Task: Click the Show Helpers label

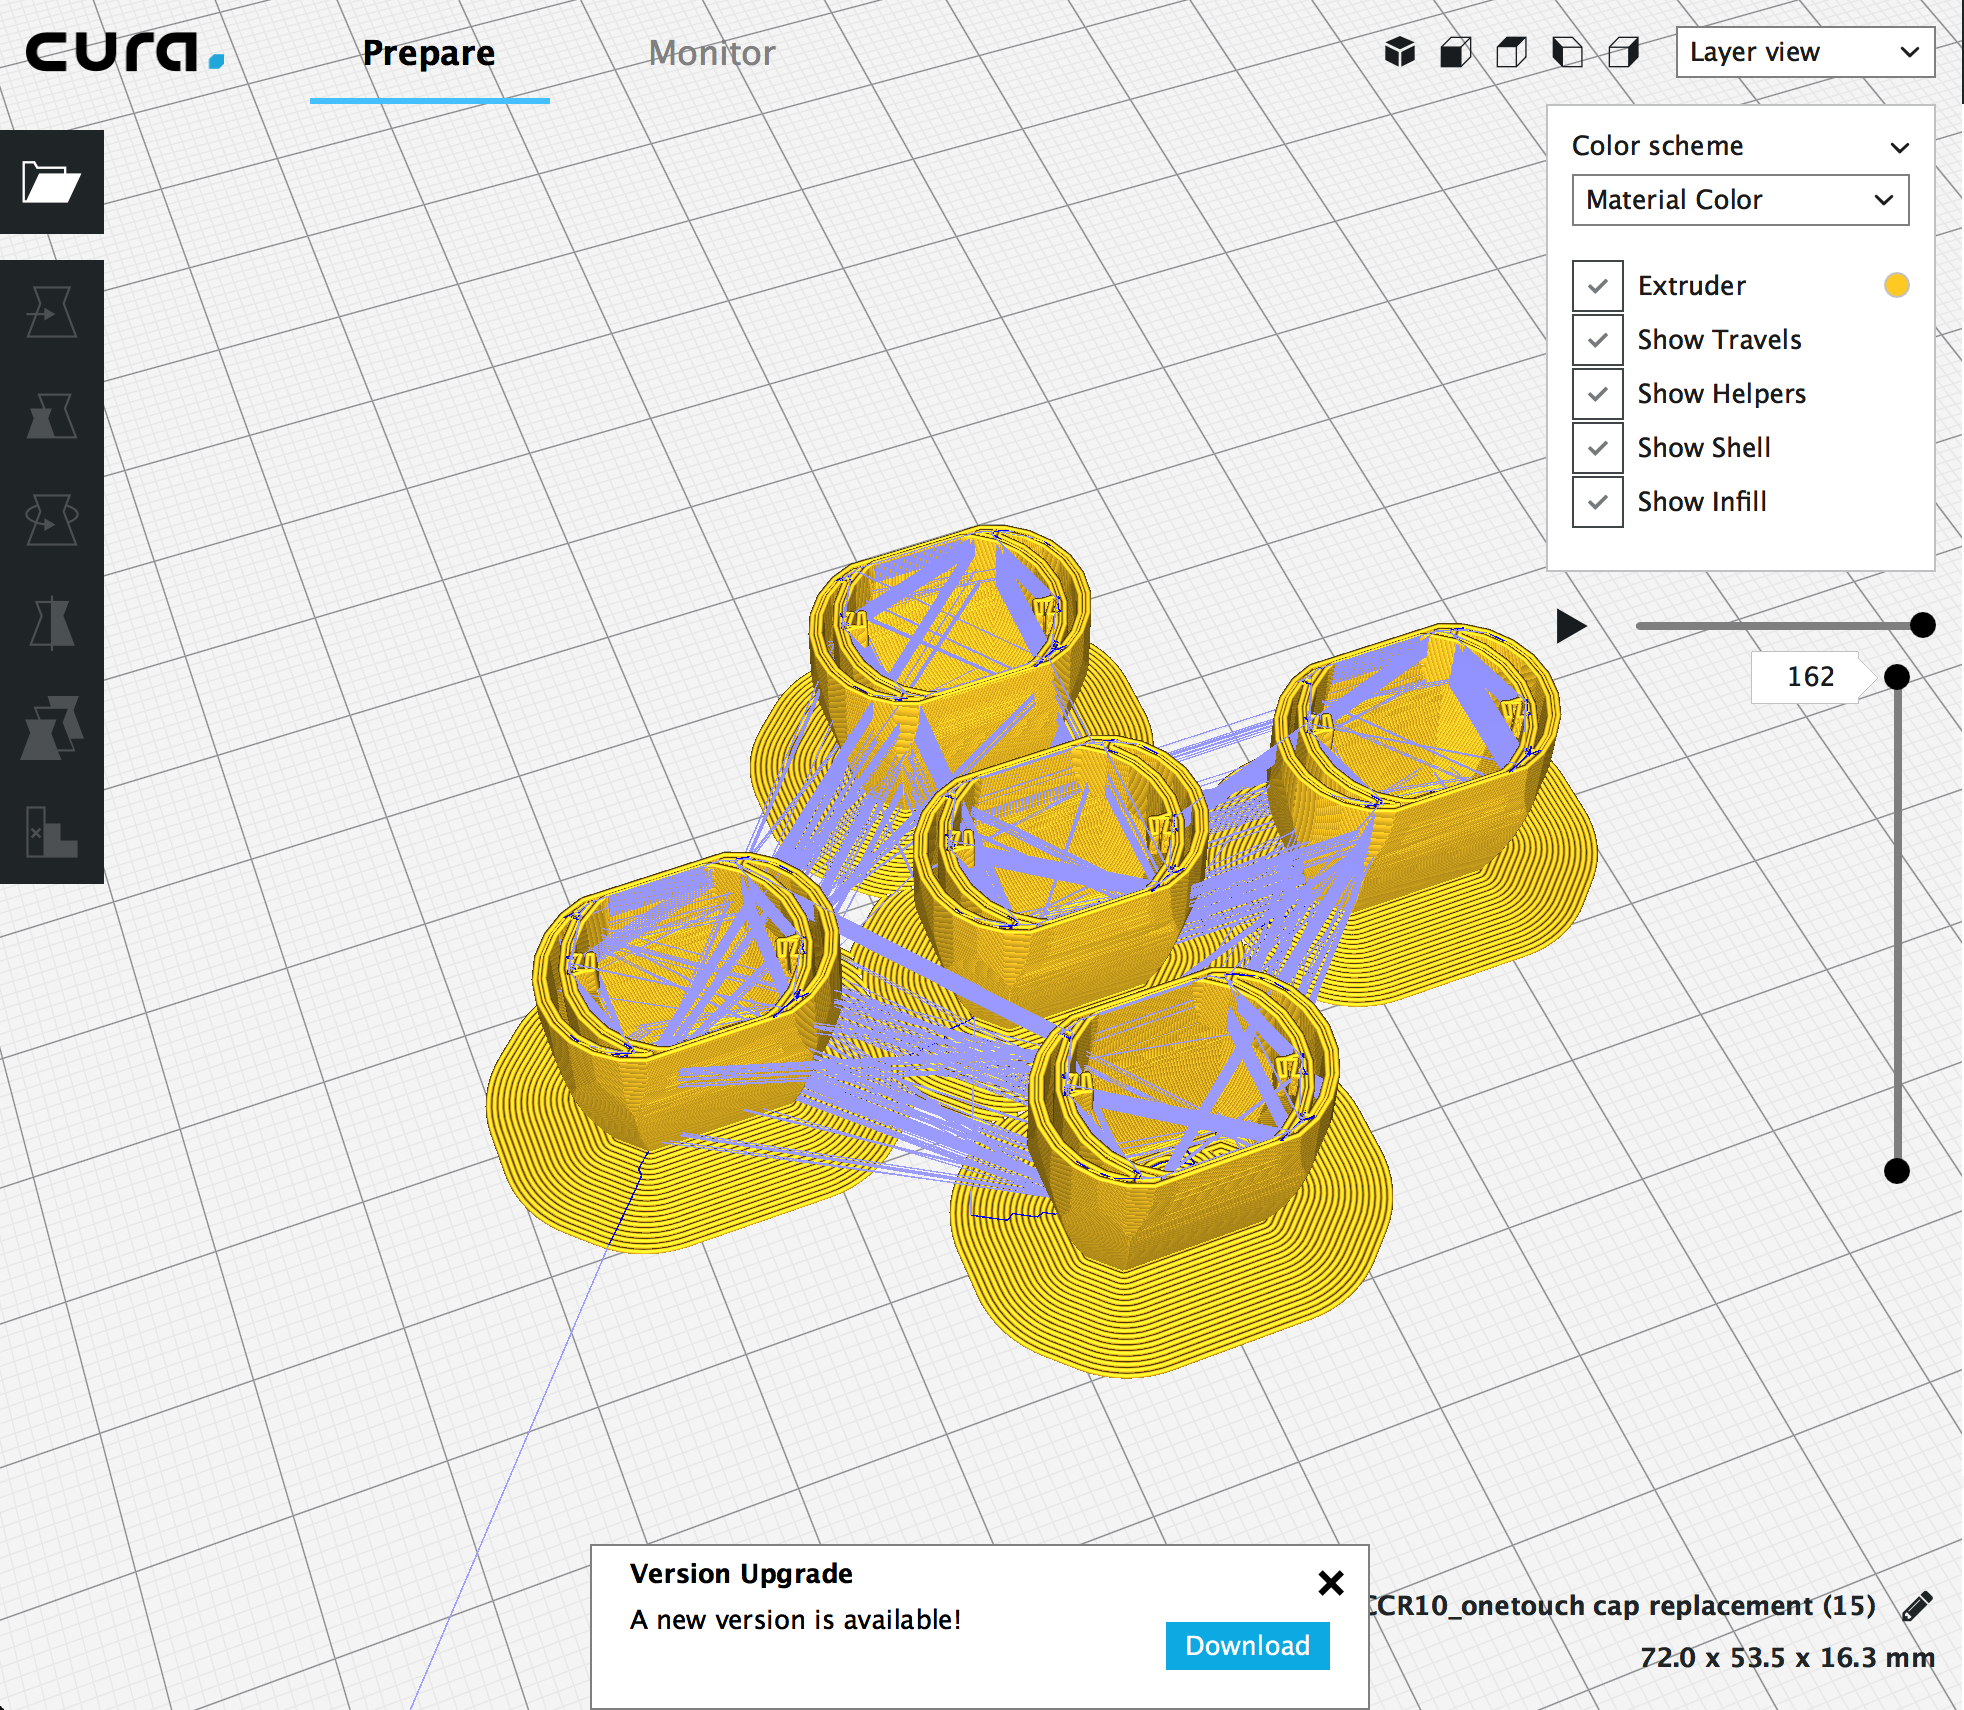Action: click(1721, 394)
